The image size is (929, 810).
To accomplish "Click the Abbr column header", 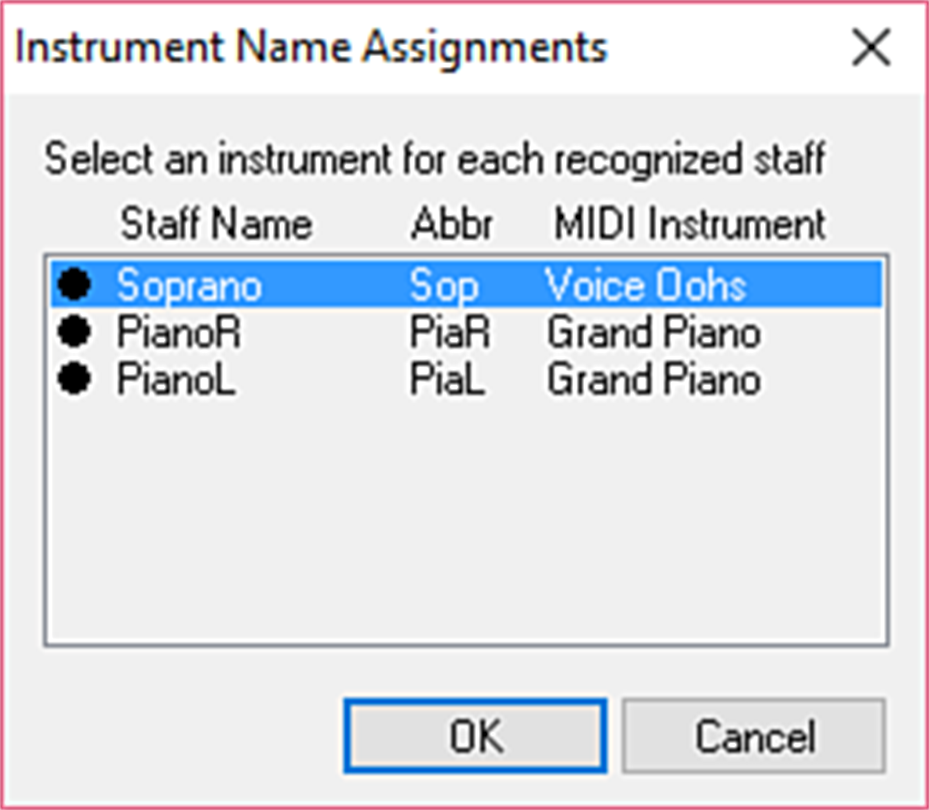I will (452, 224).
